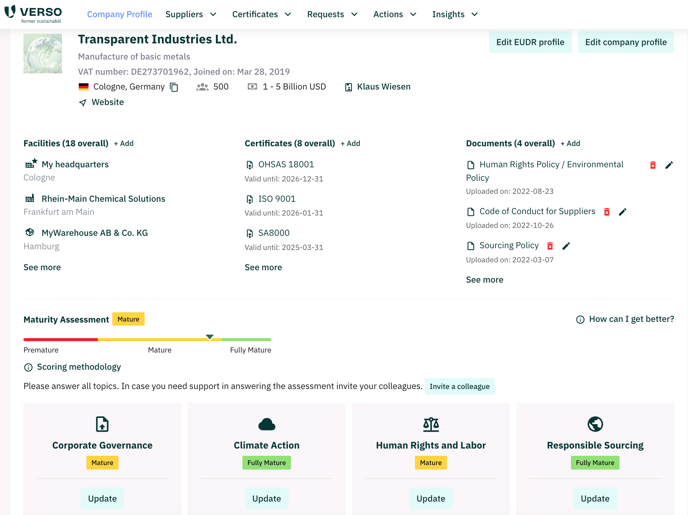Click Edit EUDR profile button

(x=530, y=42)
